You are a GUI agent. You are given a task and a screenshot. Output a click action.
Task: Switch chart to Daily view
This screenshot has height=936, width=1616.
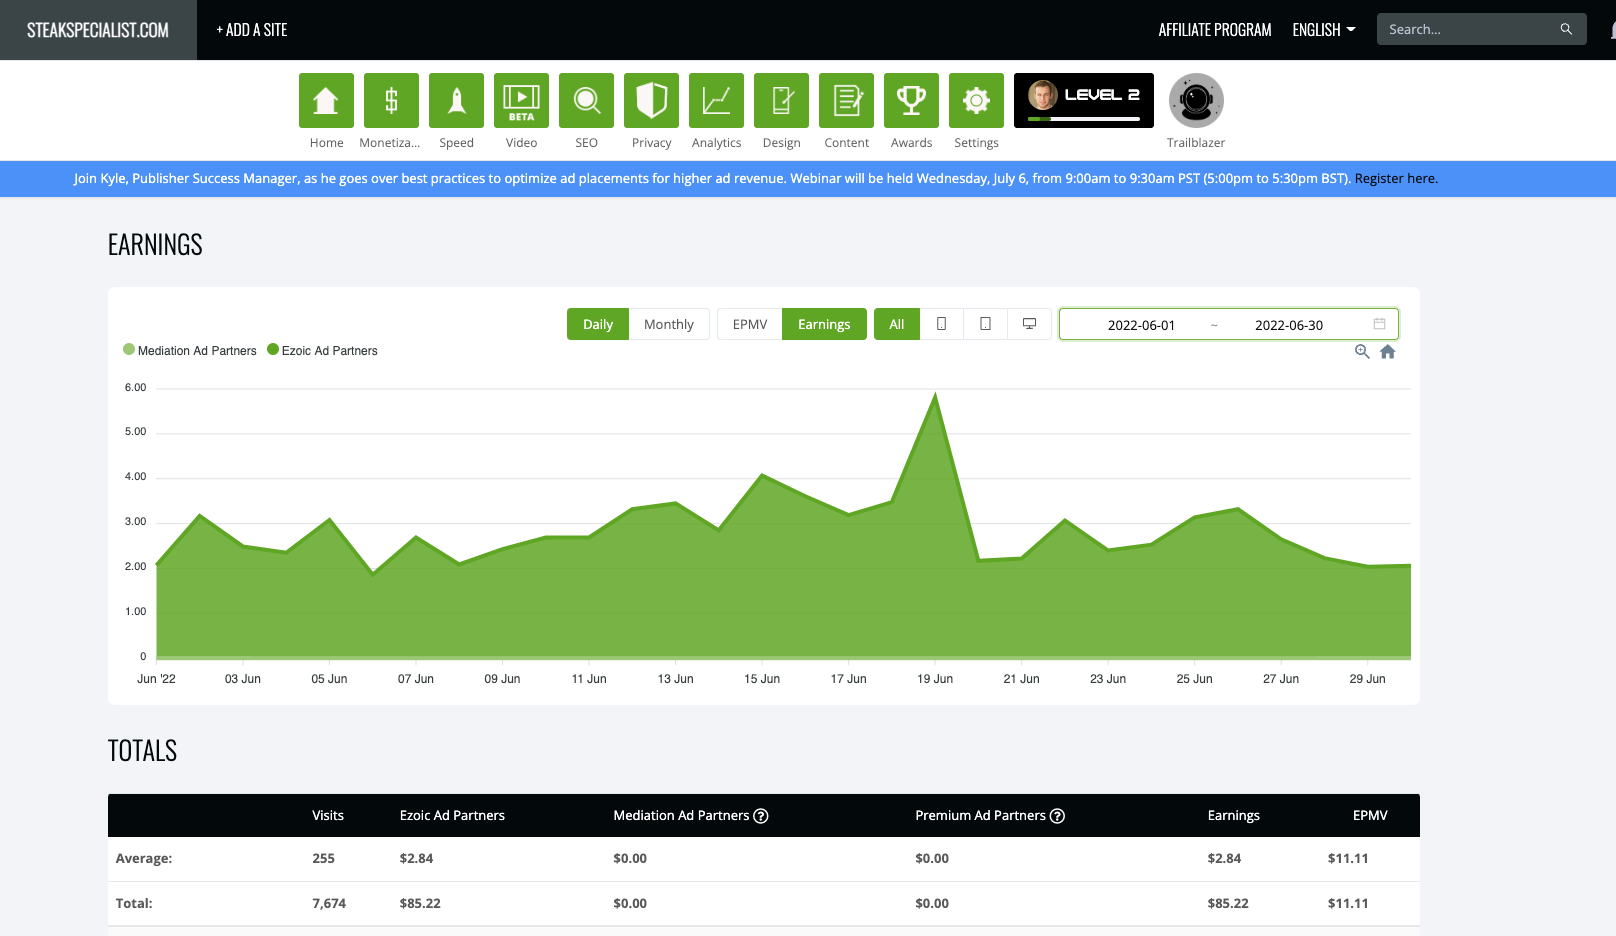(x=598, y=324)
